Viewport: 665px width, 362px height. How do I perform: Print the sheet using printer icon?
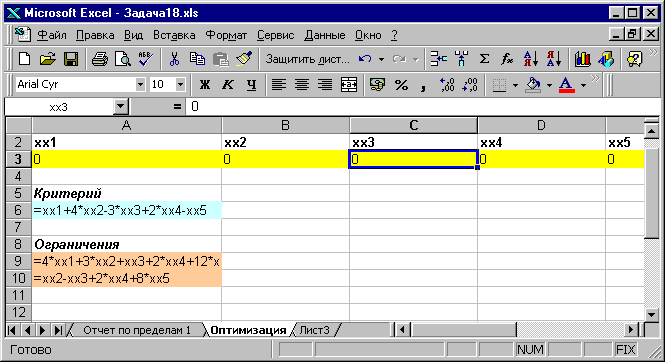(100, 59)
